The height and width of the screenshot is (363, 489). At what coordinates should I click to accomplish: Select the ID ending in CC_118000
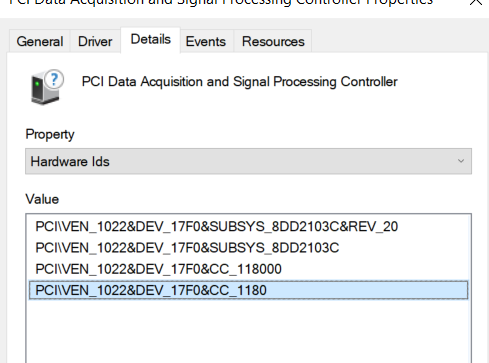[x=158, y=269]
